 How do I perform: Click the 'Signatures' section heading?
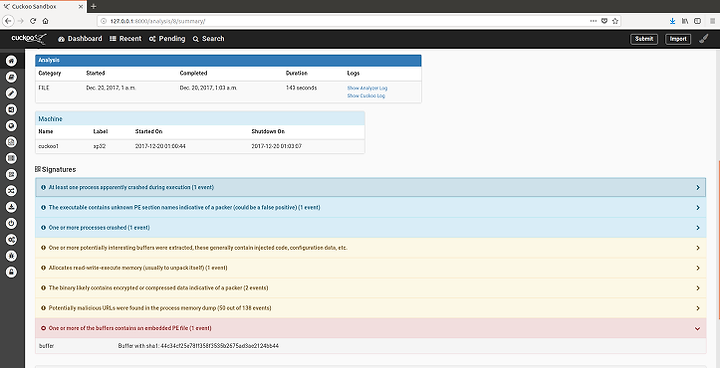click(x=56, y=170)
